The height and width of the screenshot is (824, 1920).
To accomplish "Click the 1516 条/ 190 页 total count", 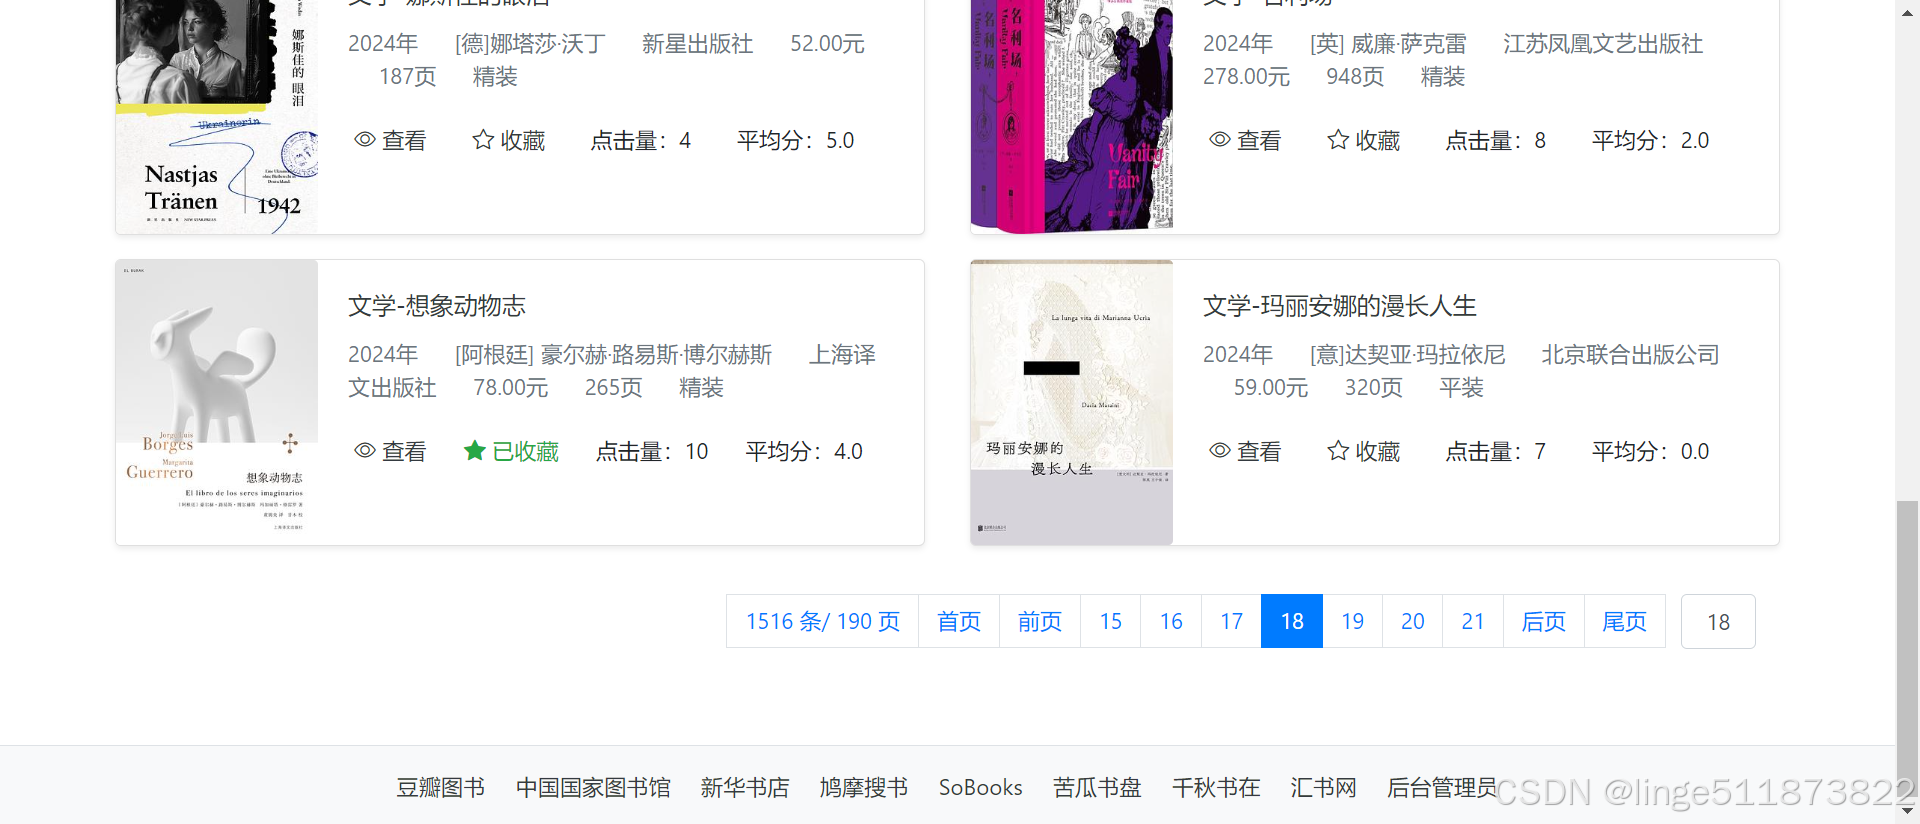I will (823, 621).
